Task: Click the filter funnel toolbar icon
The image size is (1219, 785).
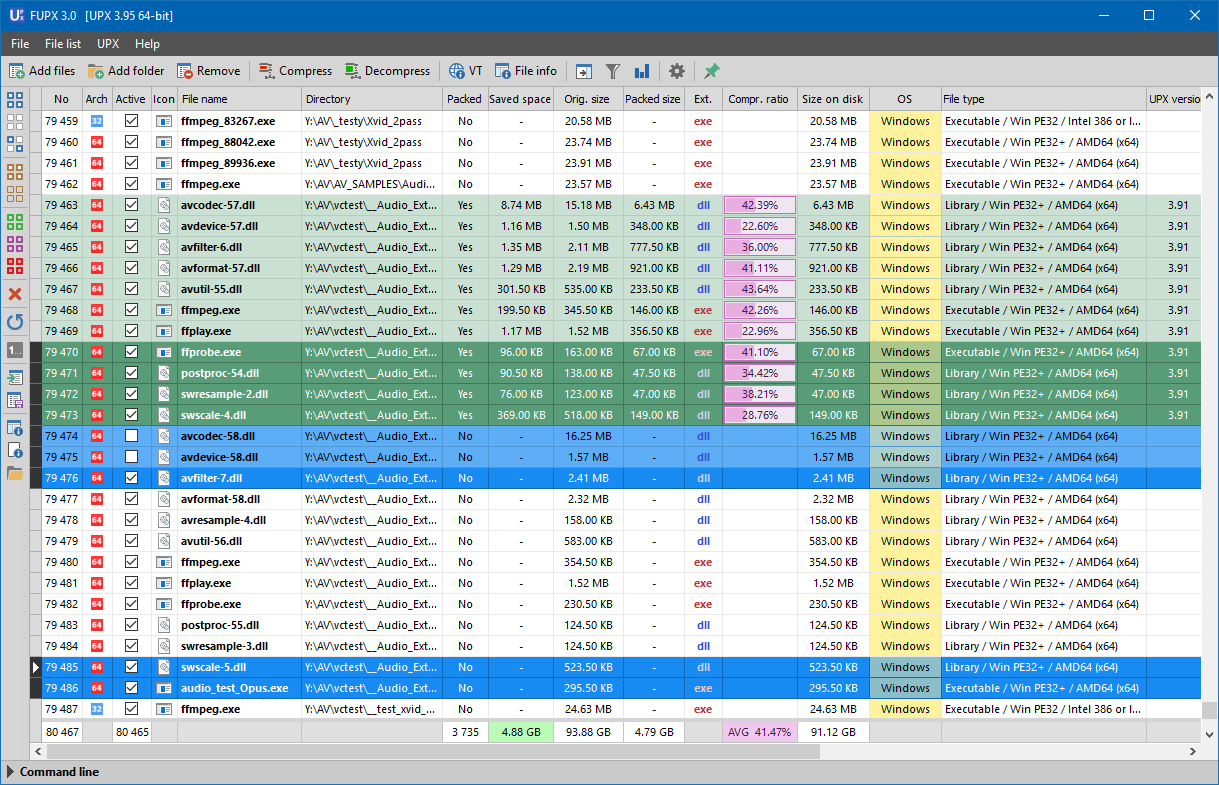Action: [613, 71]
